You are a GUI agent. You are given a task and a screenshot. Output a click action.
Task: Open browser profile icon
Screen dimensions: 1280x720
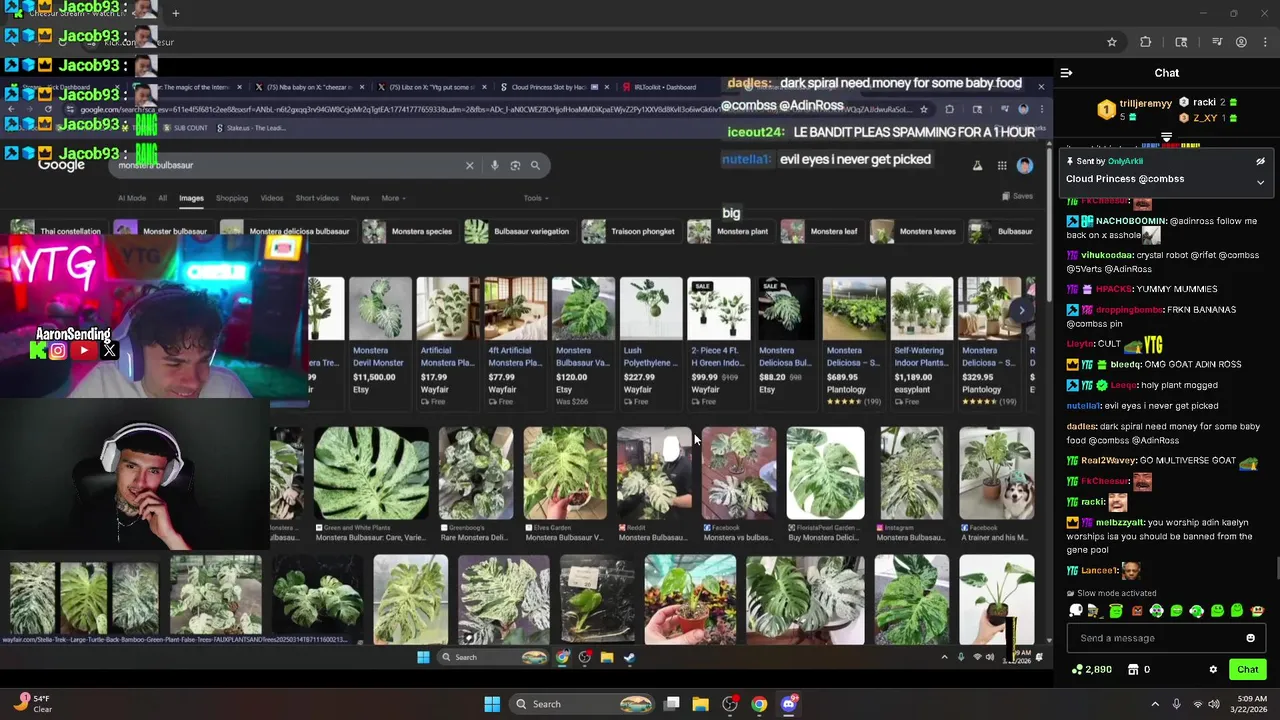click(x=1241, y=42)
